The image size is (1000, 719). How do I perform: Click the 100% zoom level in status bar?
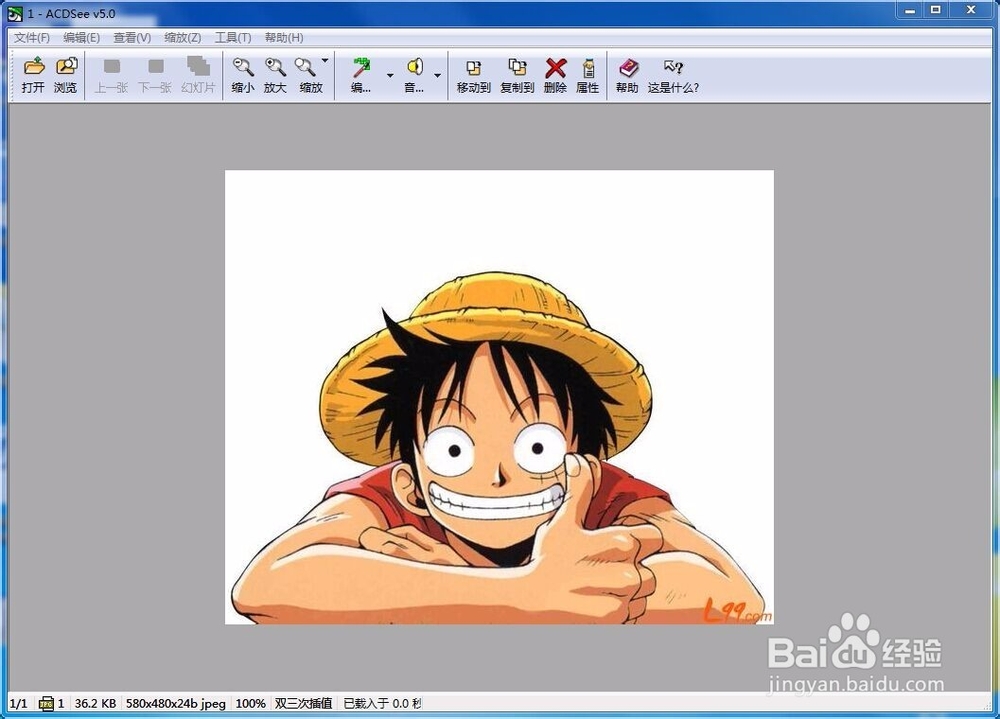coord(251,704)
